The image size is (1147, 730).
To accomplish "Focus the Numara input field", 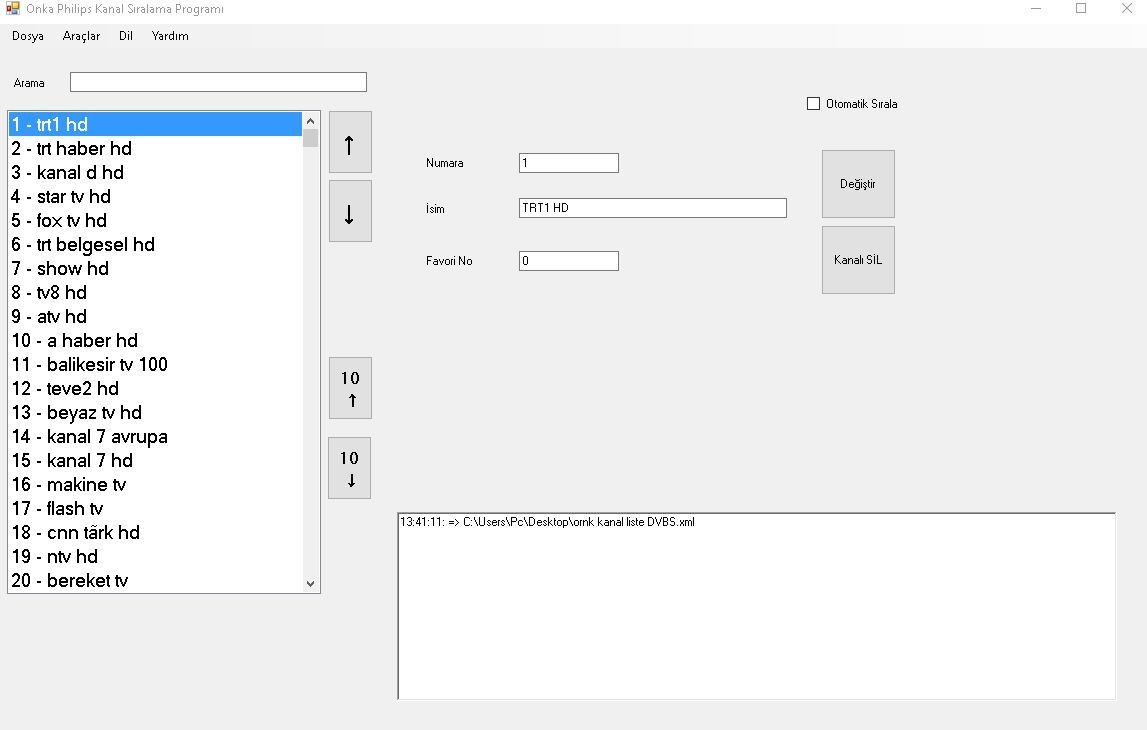I will (x=568, y=163).
